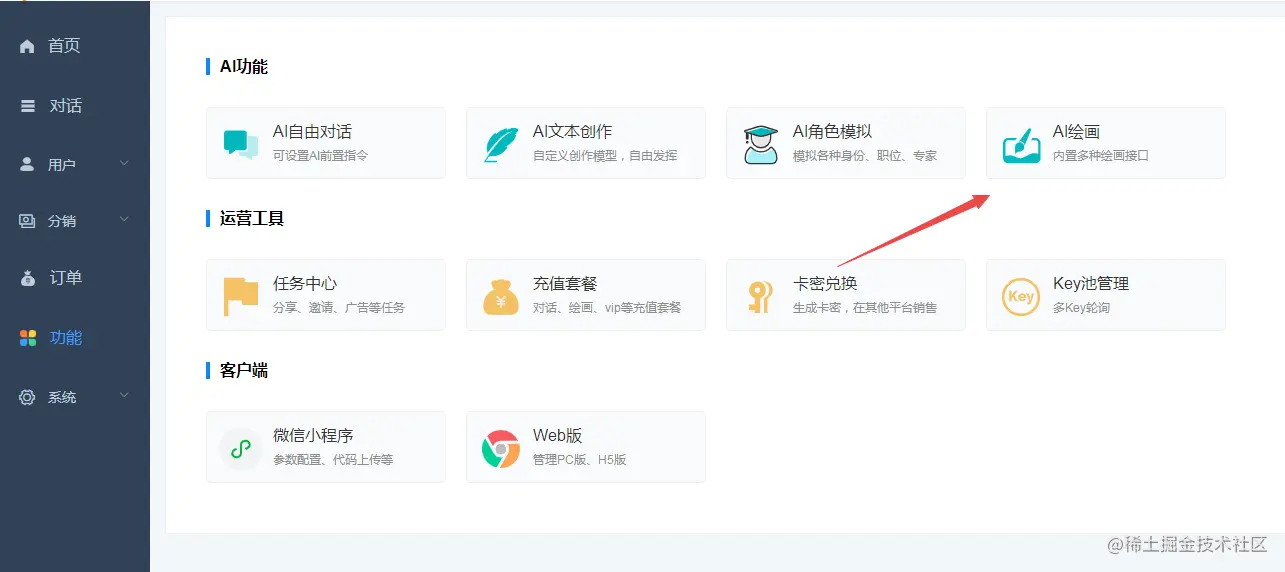Image resolution: width=1285 pixels, height=572 pixels.
Task: Open the AI文本创作 card title
Action: click(572, 132)
